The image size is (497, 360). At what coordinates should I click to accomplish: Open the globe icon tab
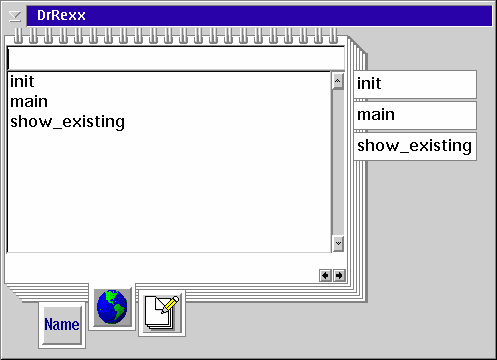click(x=112, y=307)
